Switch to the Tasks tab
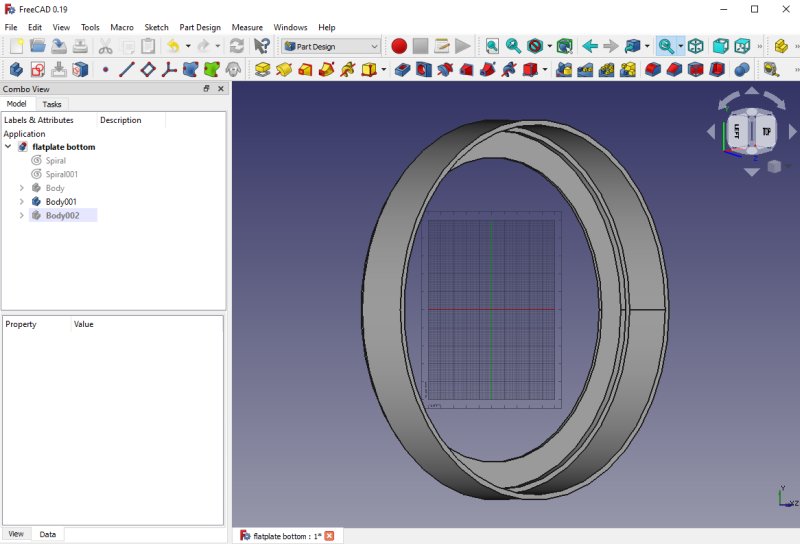Image resolution: width=800 pixels, height=544 pixels. click(52, 104)
